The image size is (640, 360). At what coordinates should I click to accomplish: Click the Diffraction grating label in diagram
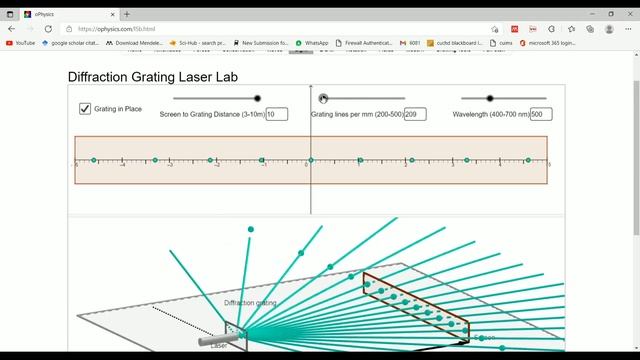[250, 303]
